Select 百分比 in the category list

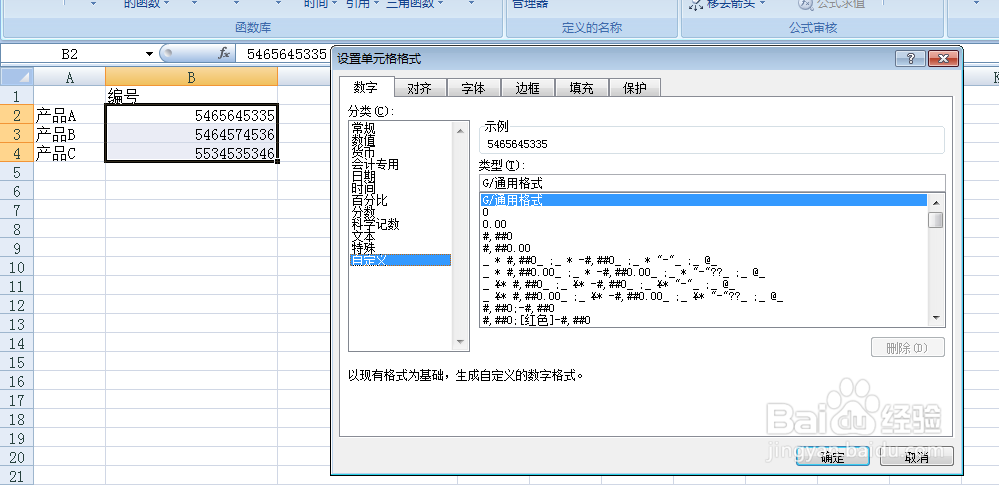[x=401, y=200]
